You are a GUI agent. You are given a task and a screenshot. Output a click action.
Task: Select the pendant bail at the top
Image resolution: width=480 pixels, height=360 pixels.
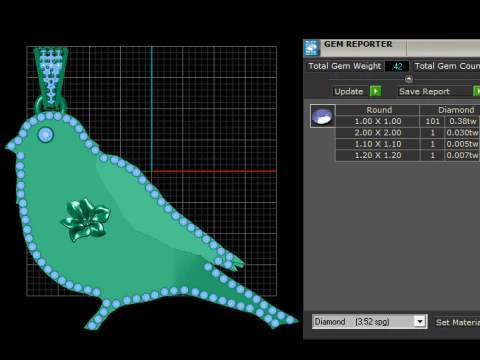(x=51, y=79)
